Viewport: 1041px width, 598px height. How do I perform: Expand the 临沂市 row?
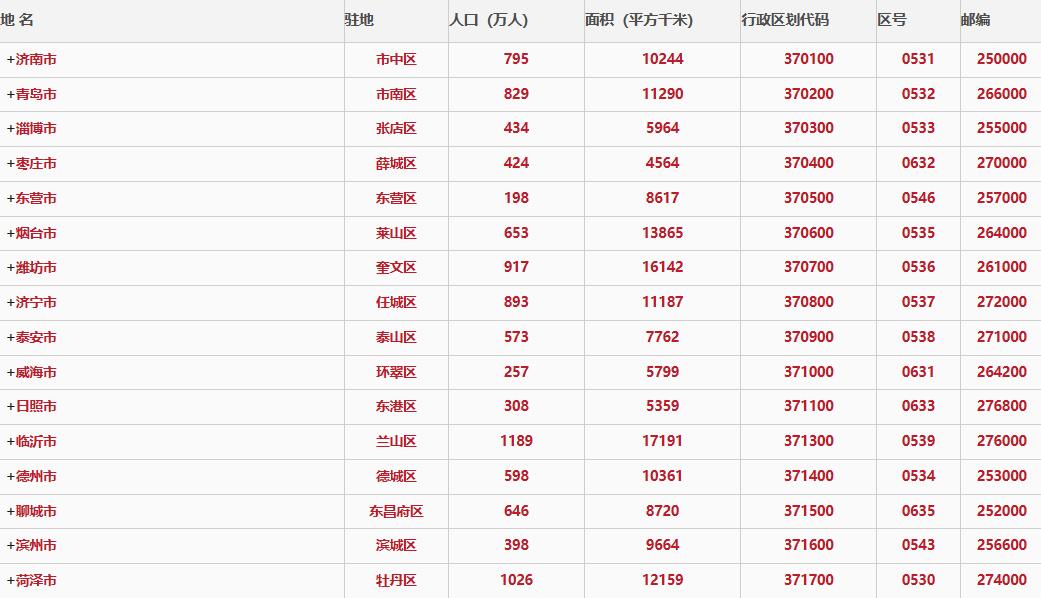[x=31, y=442]
